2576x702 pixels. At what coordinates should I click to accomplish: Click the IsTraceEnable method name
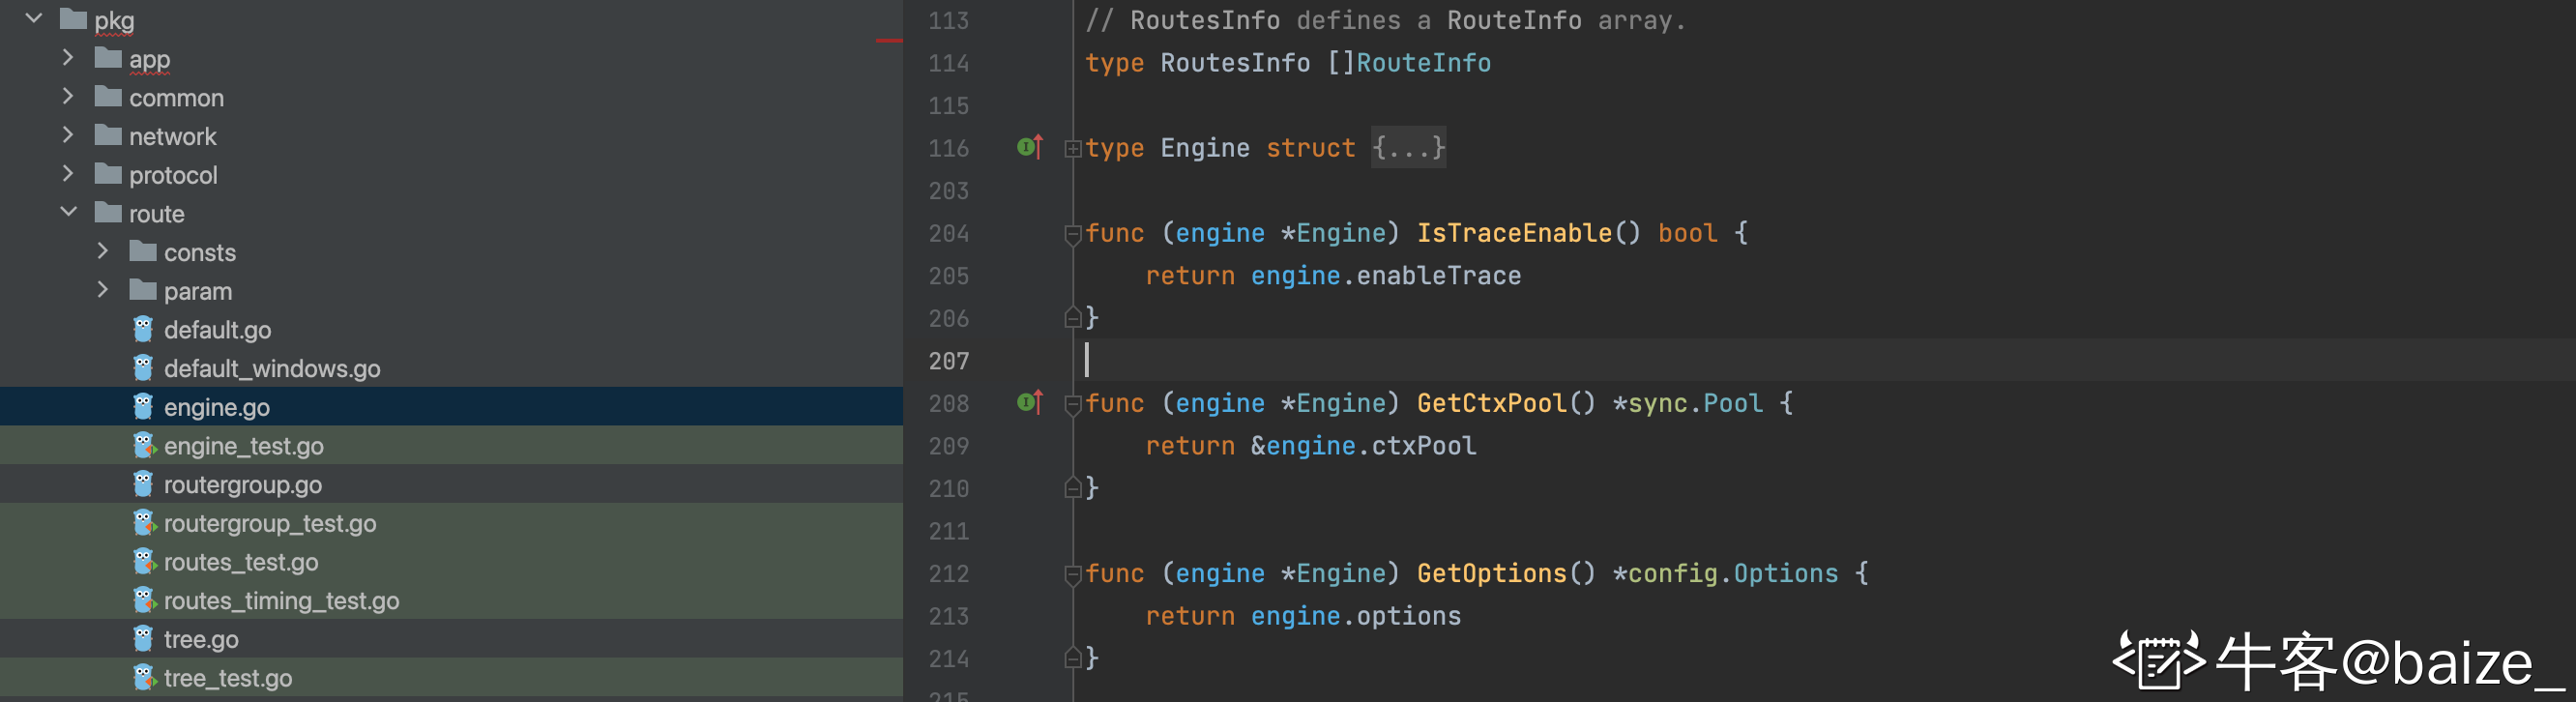tap(1514, 233)
